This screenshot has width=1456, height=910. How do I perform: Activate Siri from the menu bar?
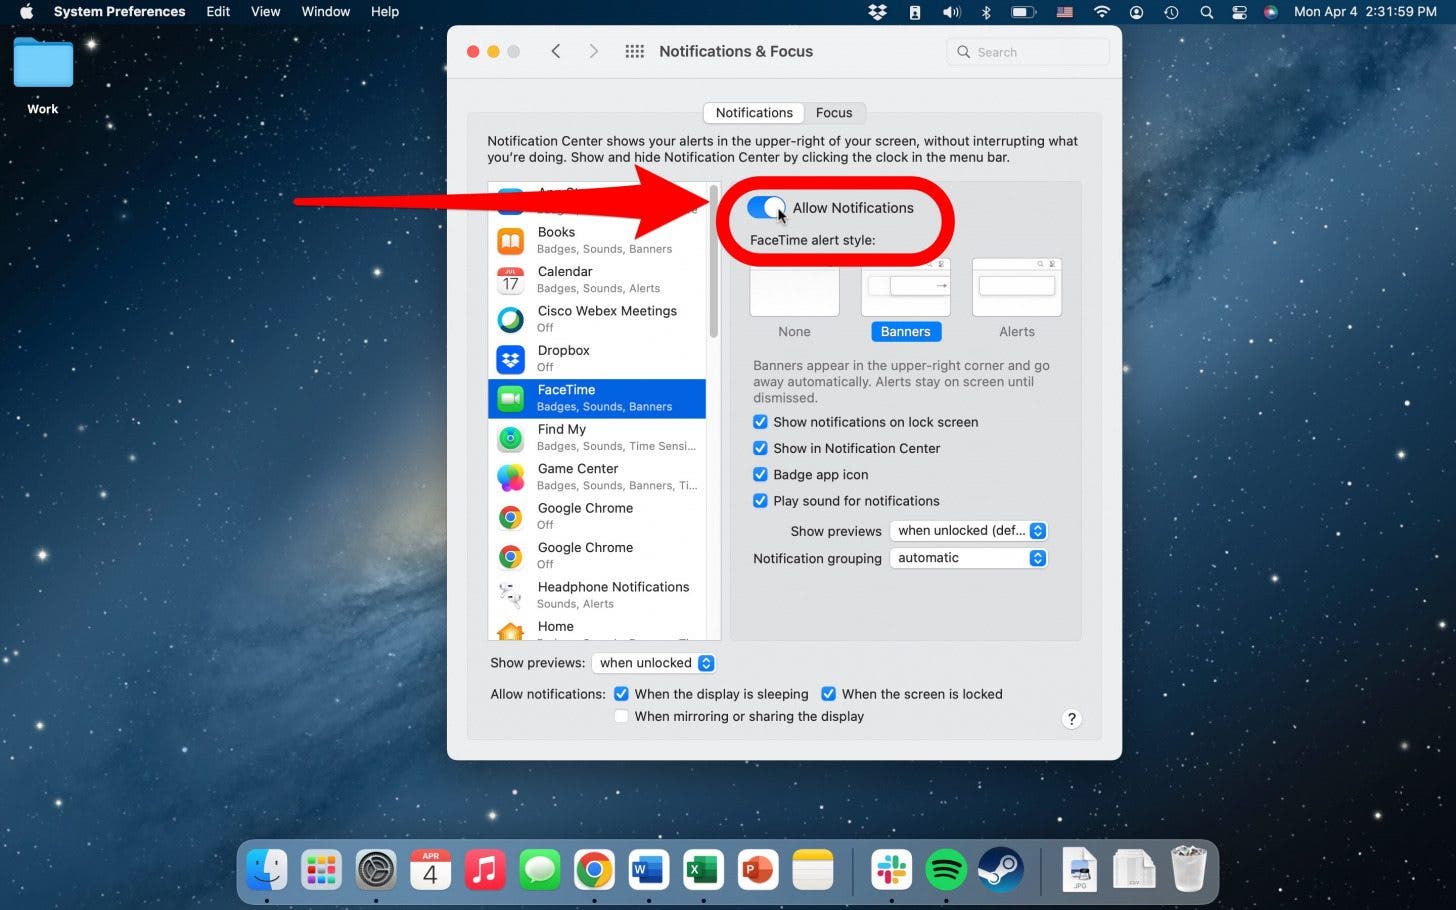coord(1271,12)
